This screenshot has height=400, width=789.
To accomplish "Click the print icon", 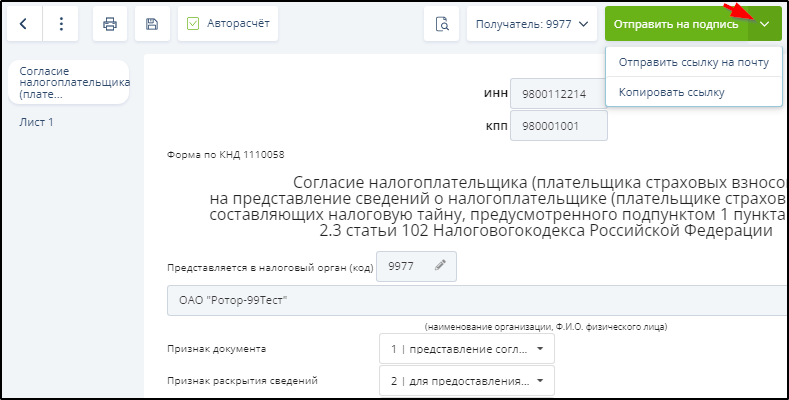I will coord(110,24).
